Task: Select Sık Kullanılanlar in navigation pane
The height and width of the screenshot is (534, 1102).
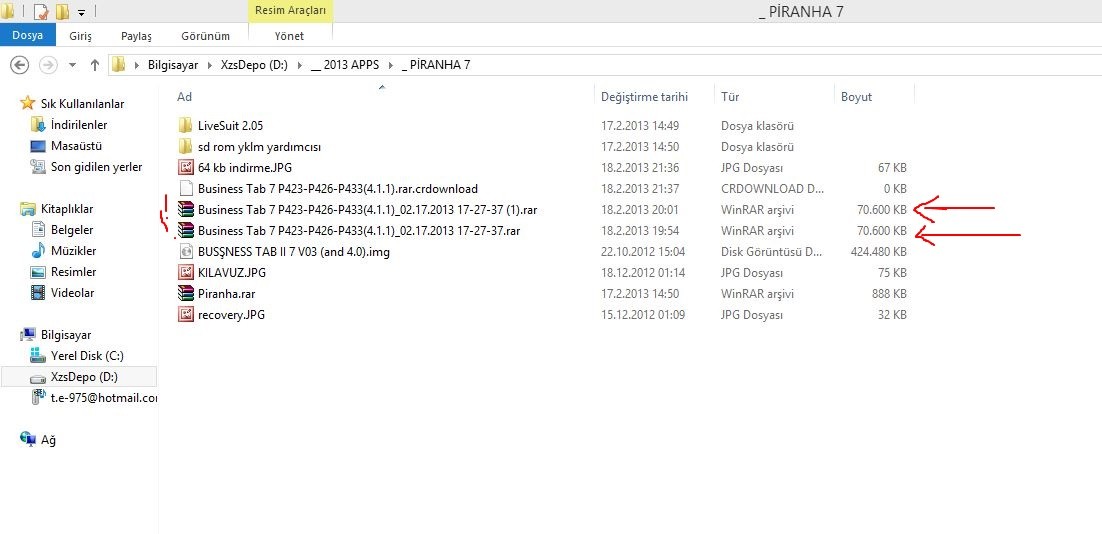Action: pos(82,104)
